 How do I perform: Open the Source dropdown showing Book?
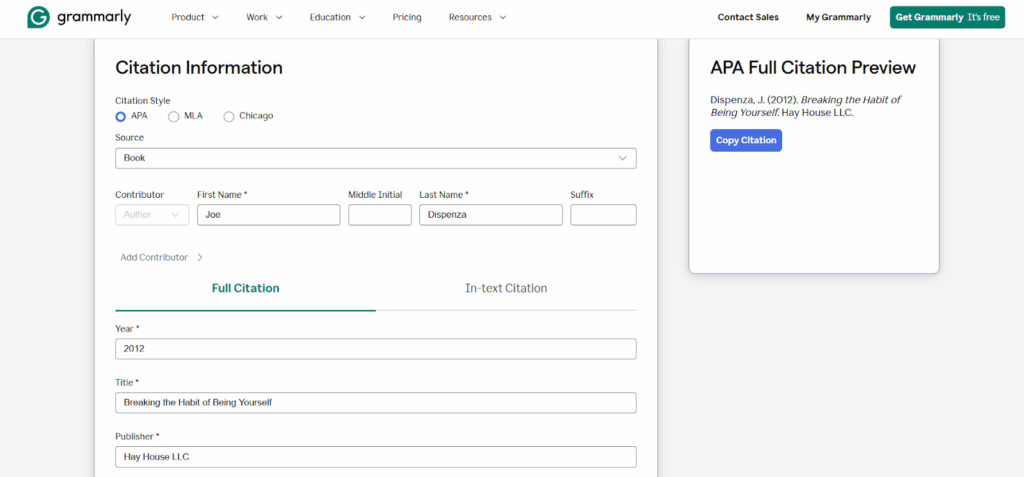[x=376, y=158]
